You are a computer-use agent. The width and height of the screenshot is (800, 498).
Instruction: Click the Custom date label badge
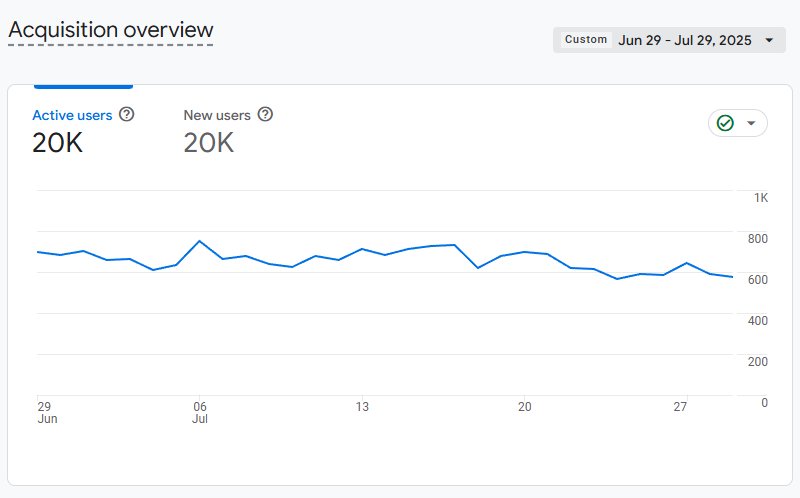pos(586,40)
